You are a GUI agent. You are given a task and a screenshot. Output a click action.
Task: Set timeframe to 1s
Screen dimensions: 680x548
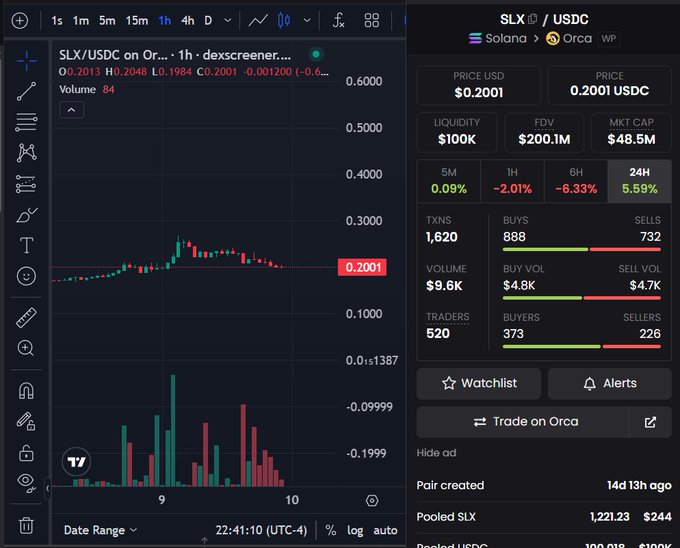(57, 20)
